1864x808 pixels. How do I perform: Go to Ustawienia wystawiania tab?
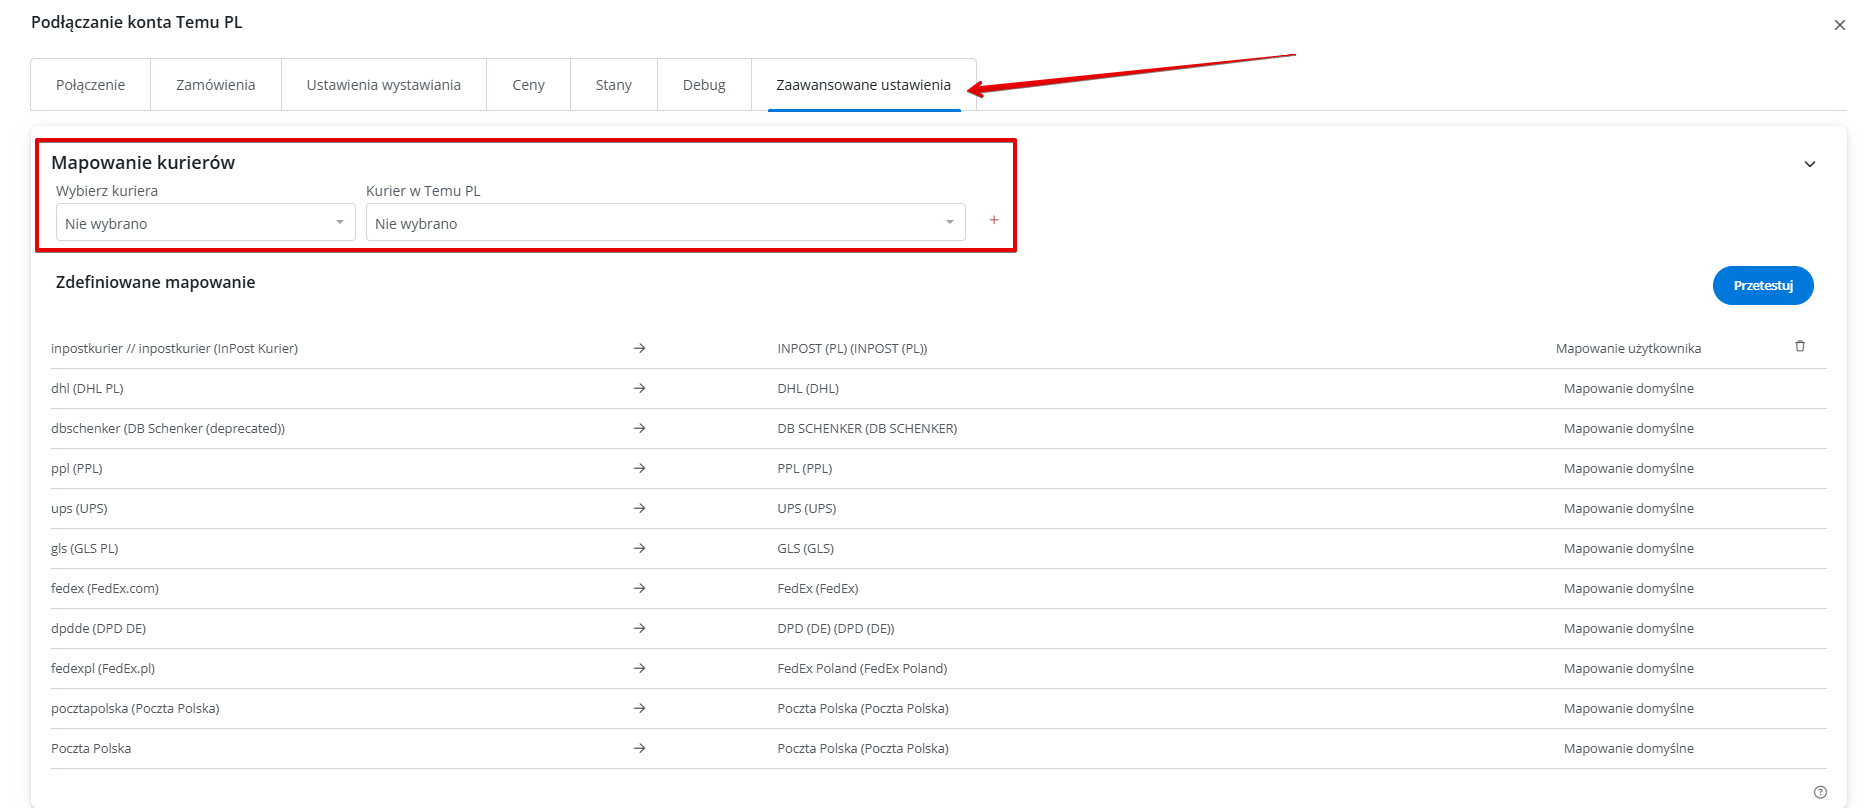tap(383, 85)
